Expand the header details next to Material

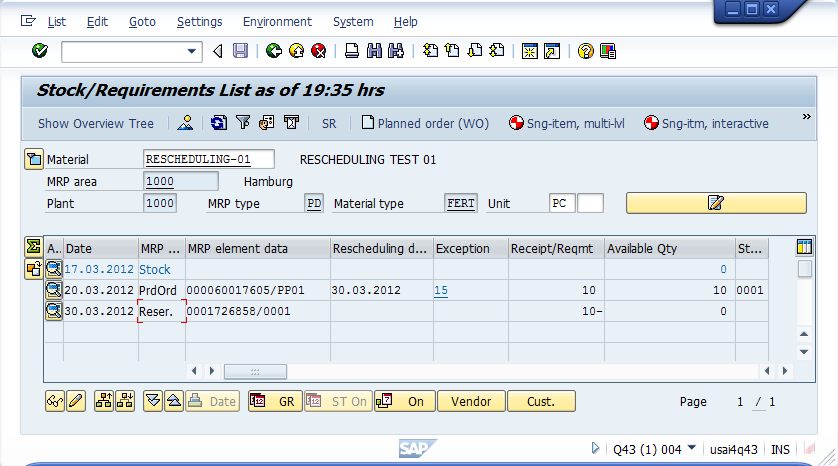click(33, 159)
